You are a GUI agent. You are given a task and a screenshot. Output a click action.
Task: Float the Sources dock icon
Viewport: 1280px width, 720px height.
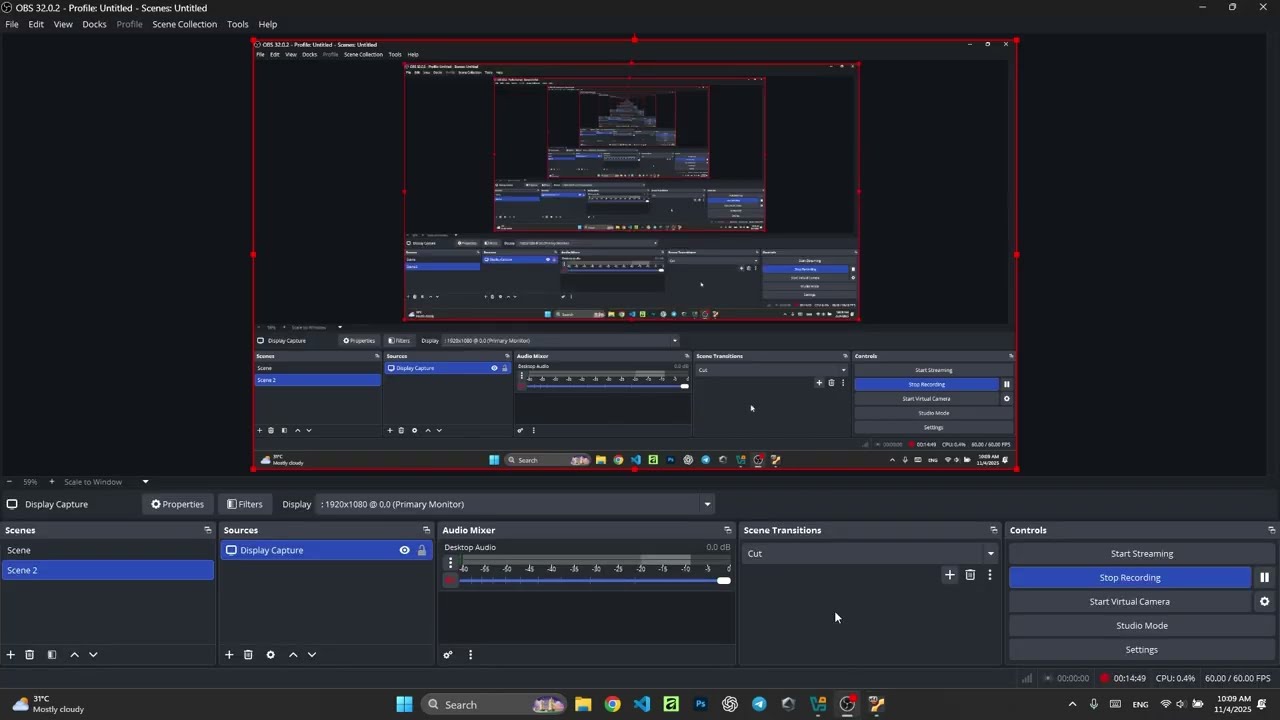[427, 530]
